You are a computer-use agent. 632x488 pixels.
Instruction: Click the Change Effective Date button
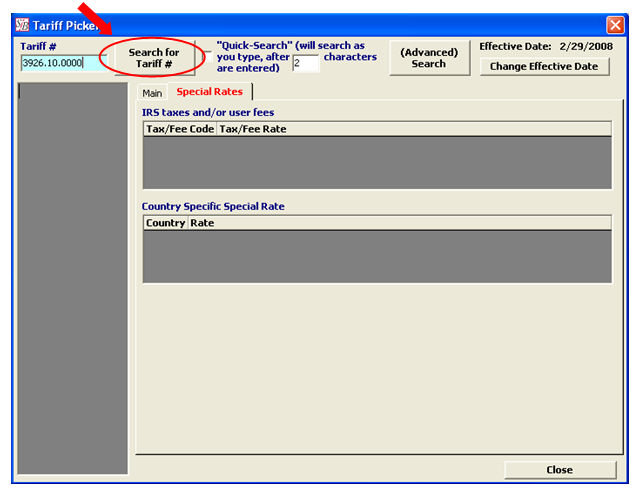click(x=543, y=66)
